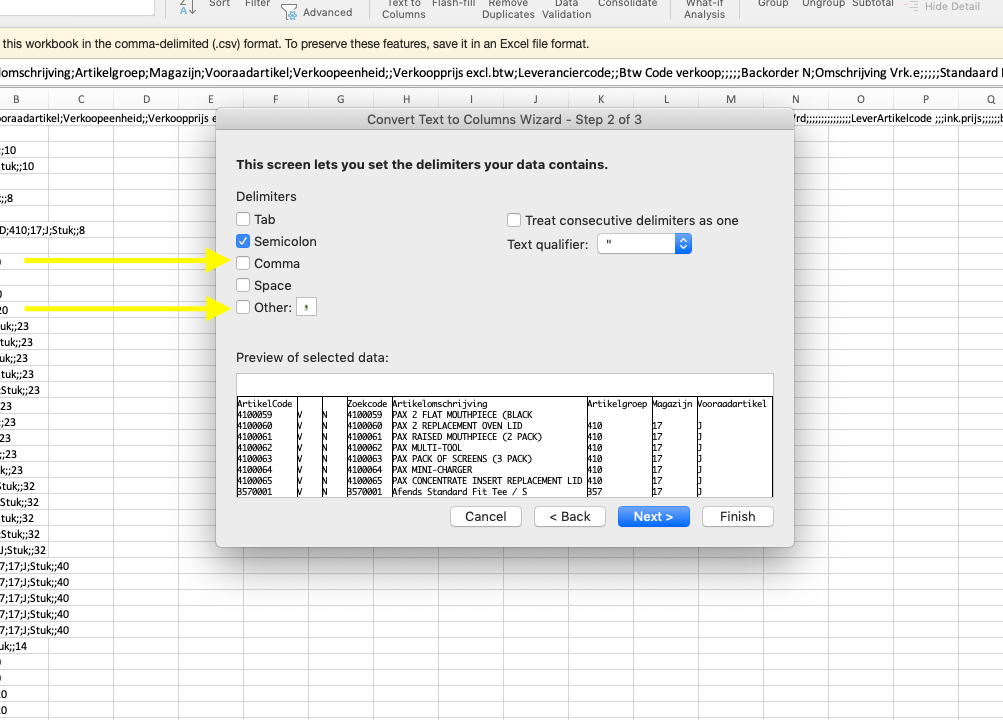Check the Comma delimiter option
Viewport: 1003px width, 720px height.
pyautogui.click(x=243, y=263)
